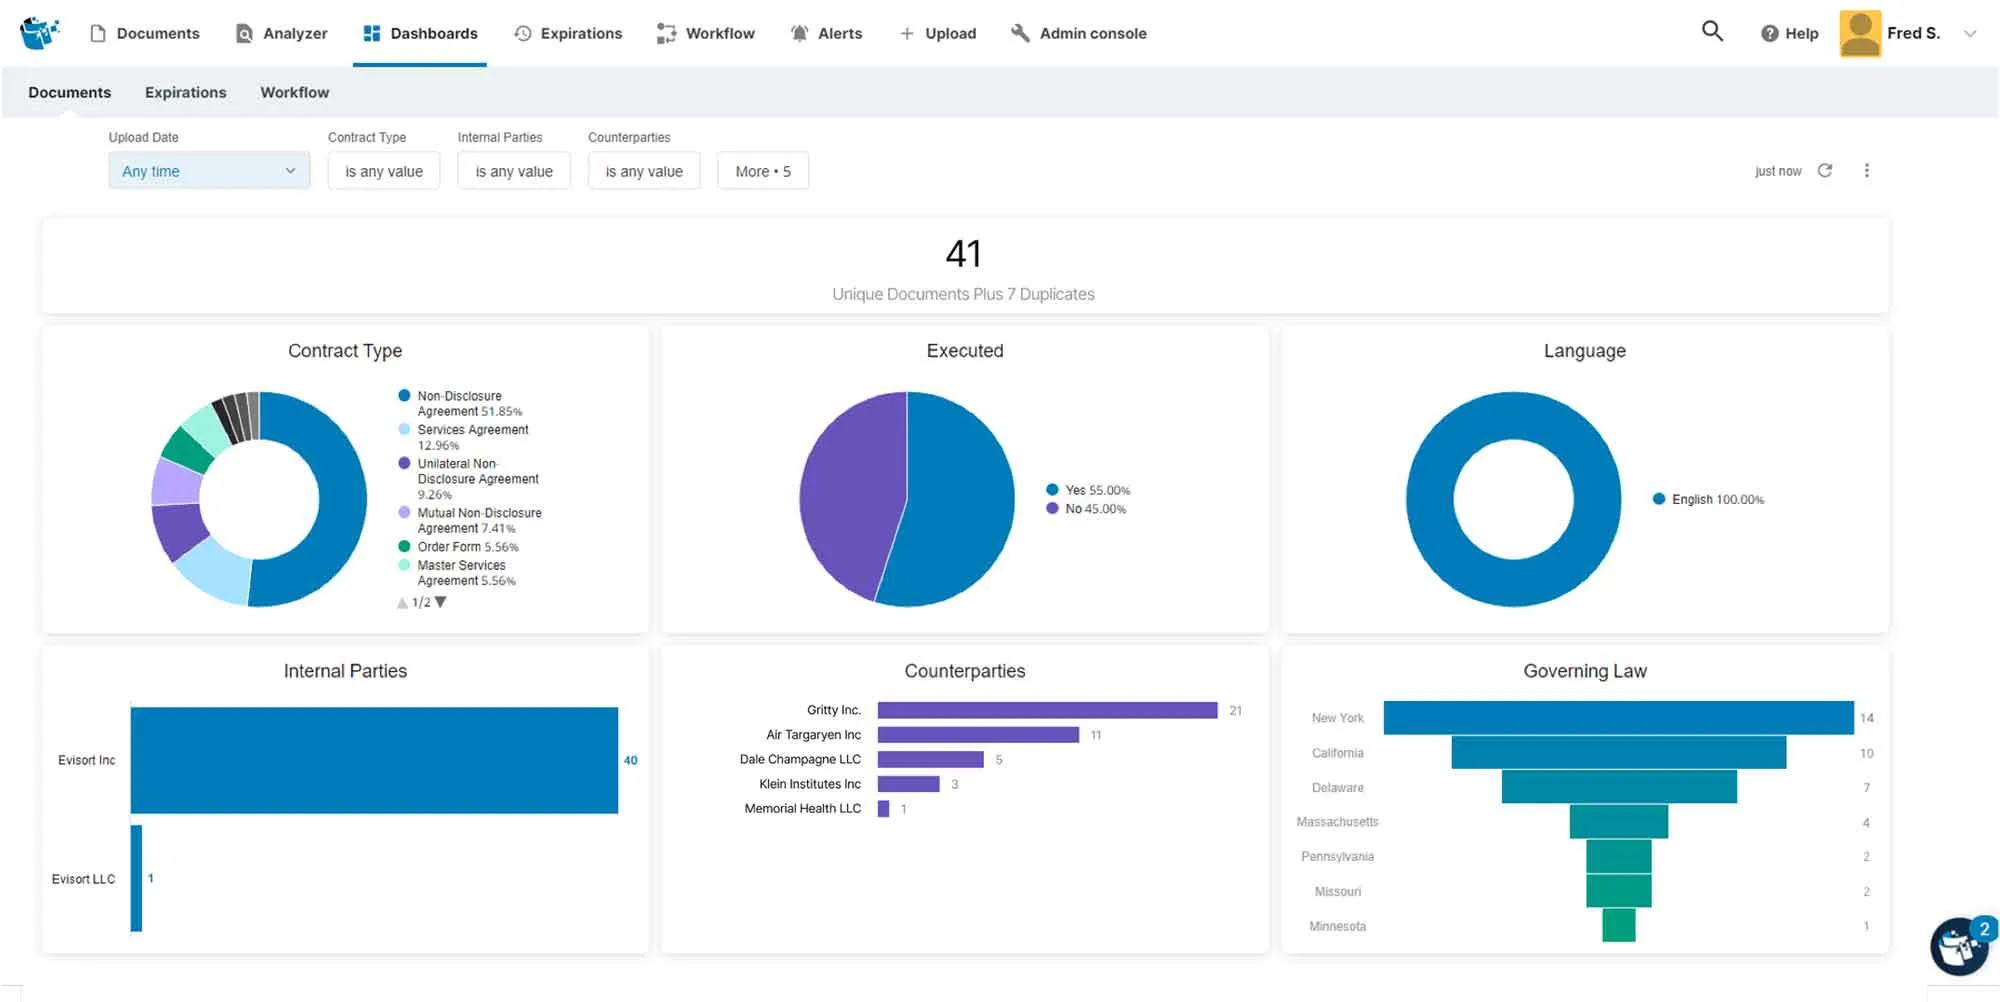The image size is (2000, 1002).
Task: Click the 'More • 5' filters button
Action: [x=762, y=170]
